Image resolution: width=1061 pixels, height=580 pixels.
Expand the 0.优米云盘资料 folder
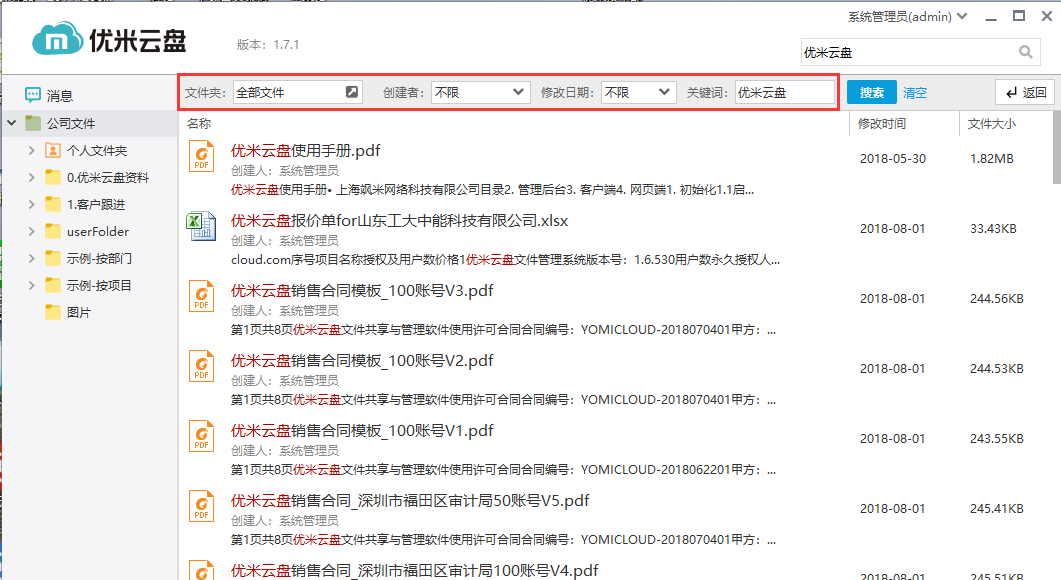pos(33,178)
